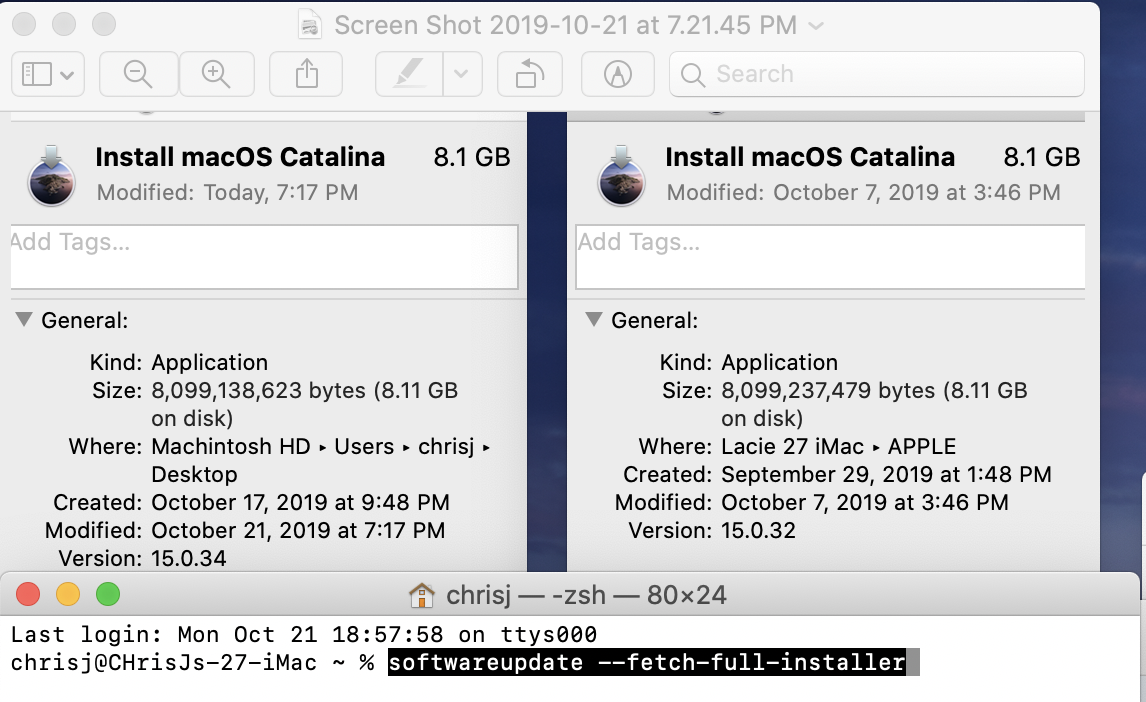Click the highlighted softwareupdate command text
The height and width of the screenshot is (702, 1146).
(646, 662)
